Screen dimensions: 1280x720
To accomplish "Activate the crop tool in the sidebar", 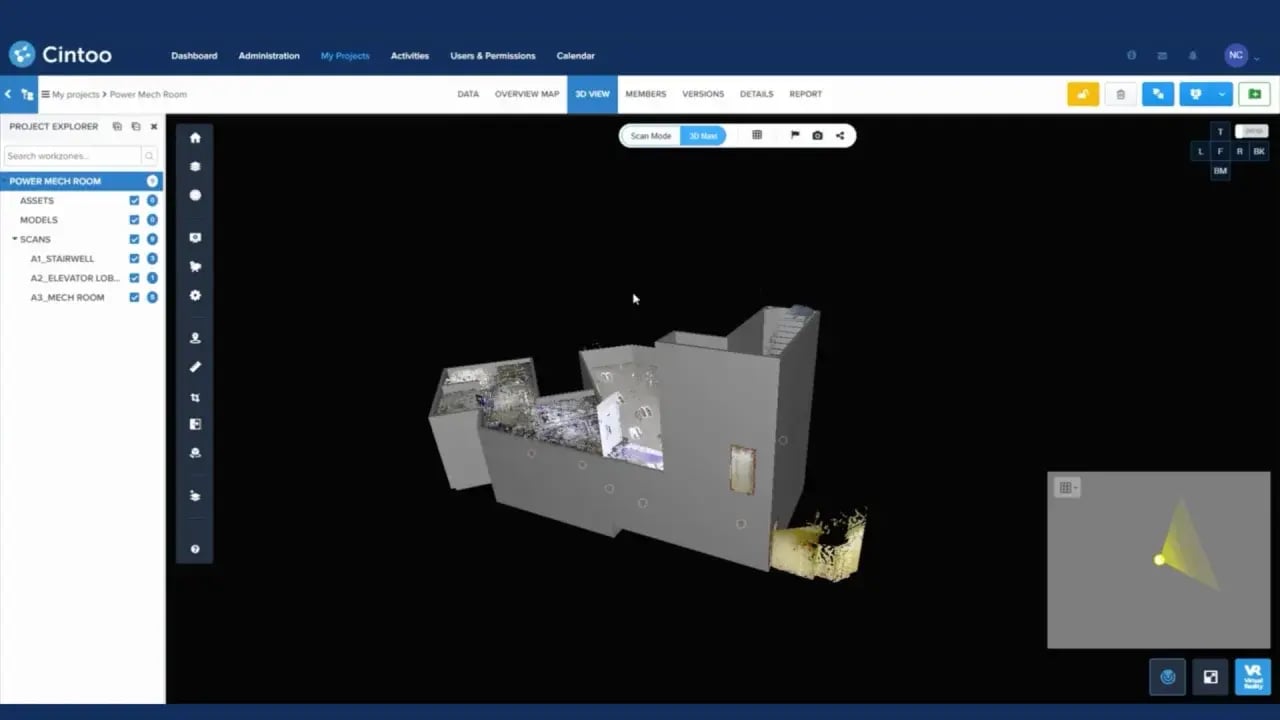I will click(195, 397).
